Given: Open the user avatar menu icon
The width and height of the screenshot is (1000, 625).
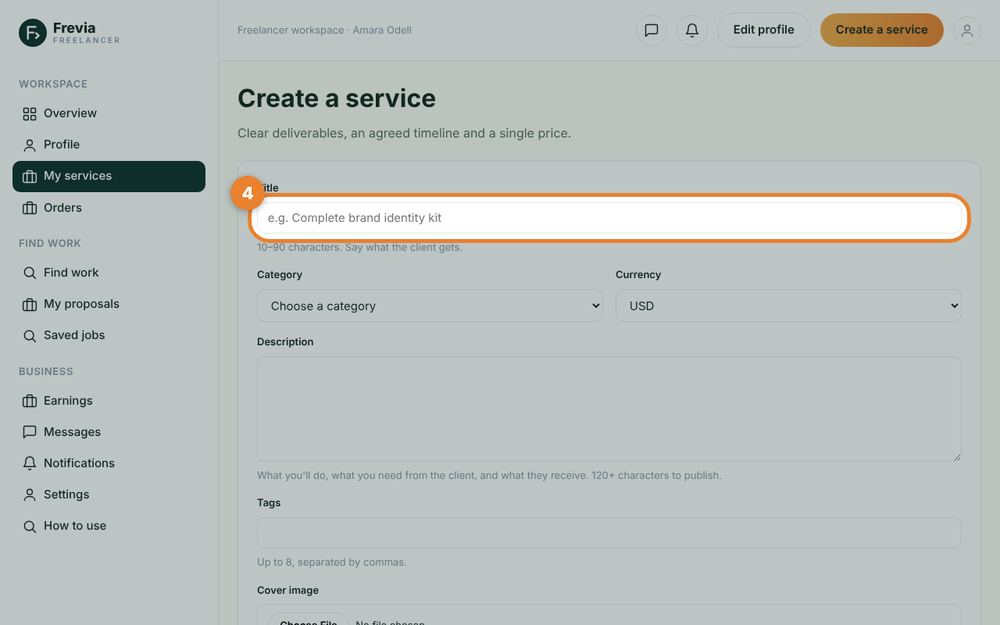Looking at the screenshot, I should 967,30.
